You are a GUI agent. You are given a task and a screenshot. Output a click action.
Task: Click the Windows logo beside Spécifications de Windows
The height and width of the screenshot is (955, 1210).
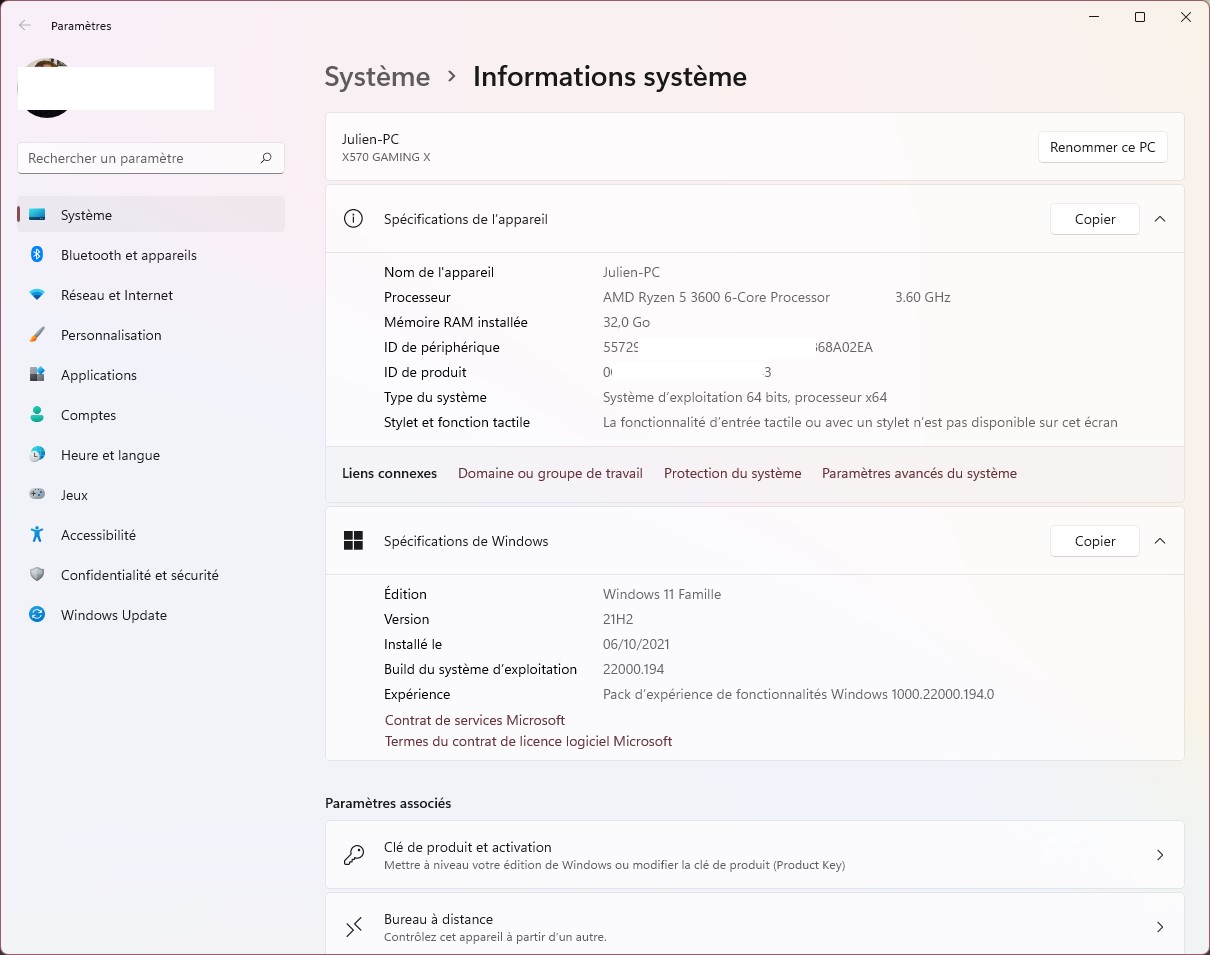pyautogui.click(x=353, y=541)
